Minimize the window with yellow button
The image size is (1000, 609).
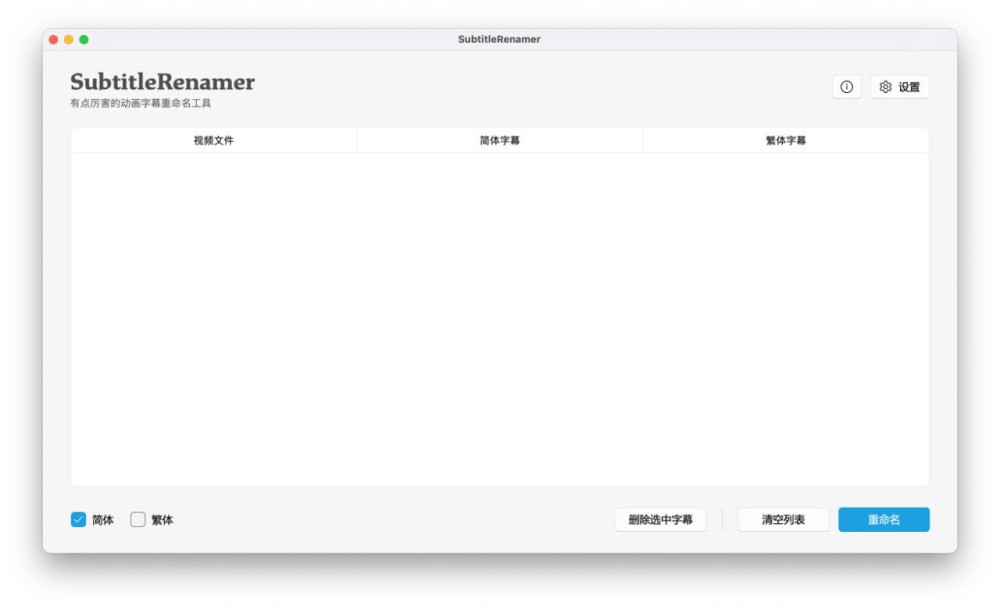(68, 40)
